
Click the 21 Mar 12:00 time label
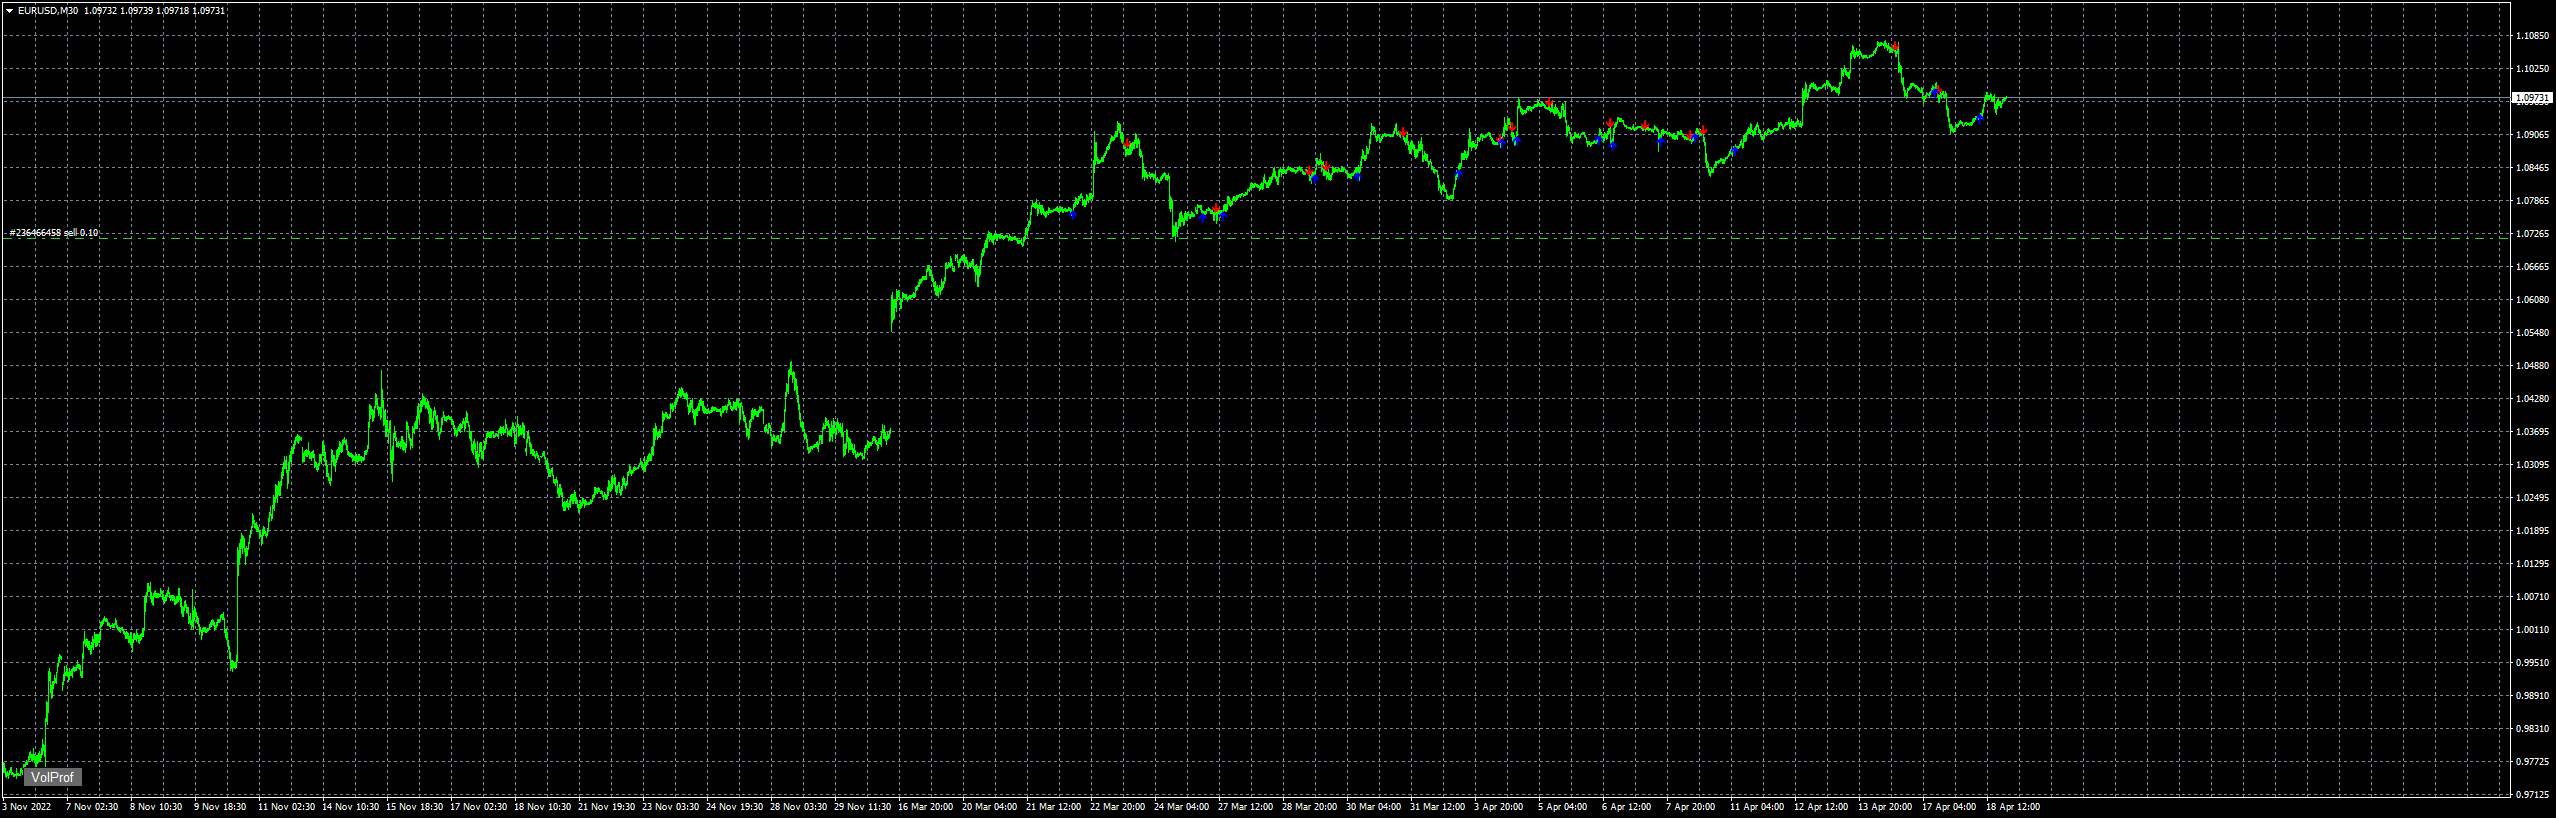point(1054,807)
